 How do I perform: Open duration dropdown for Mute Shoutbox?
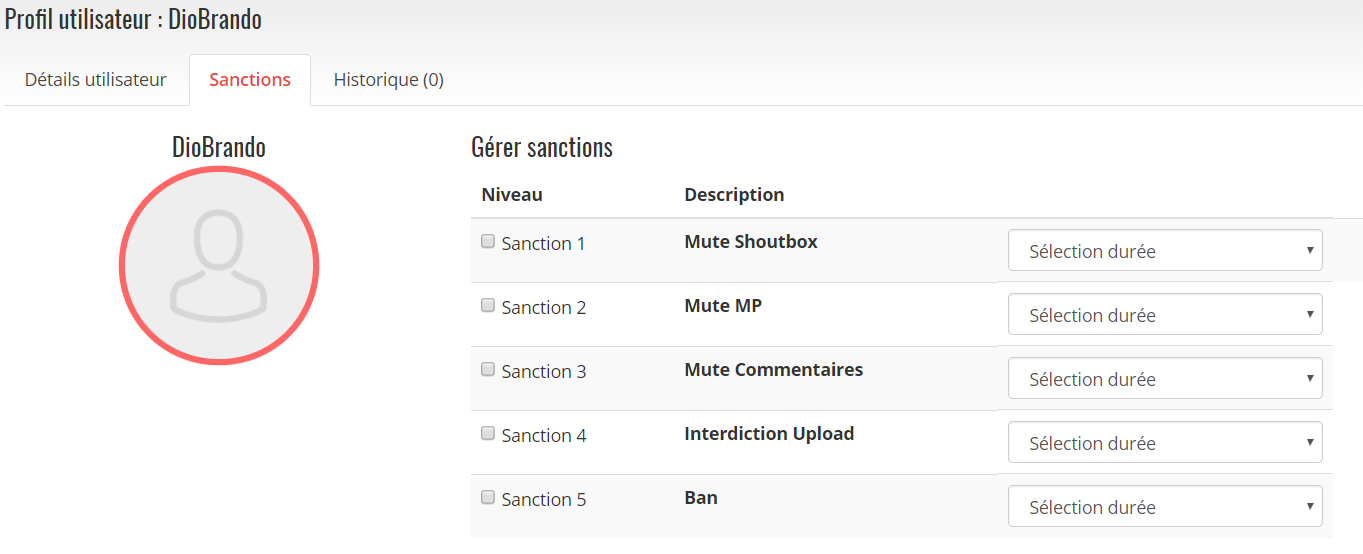click(x=1165, y=250)
